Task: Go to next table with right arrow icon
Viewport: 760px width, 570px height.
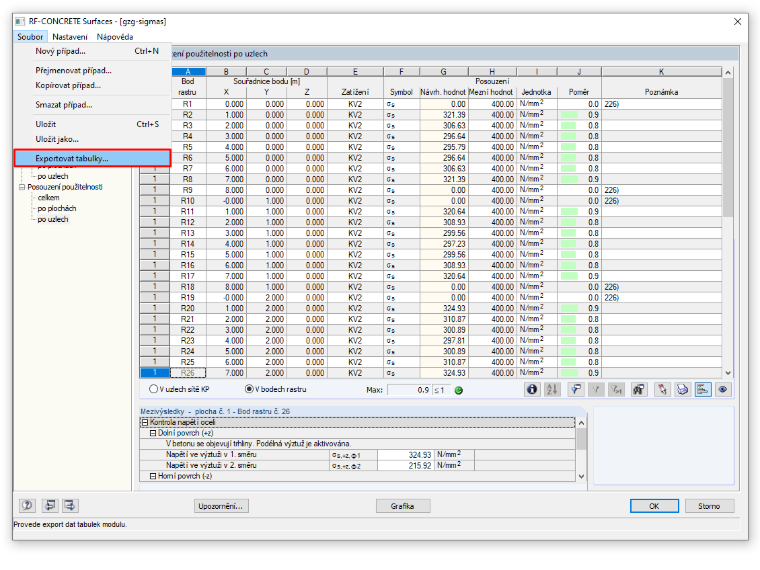Action: [x=70, y=506]
